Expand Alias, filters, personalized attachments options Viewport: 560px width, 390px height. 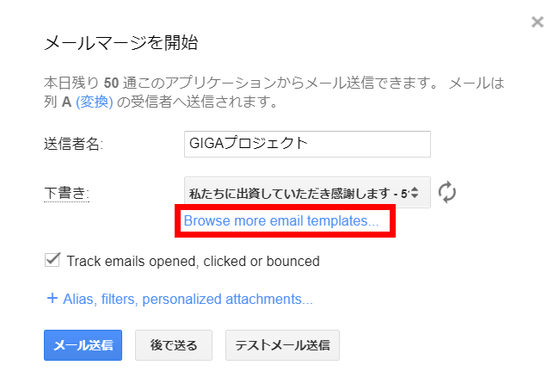188,299
